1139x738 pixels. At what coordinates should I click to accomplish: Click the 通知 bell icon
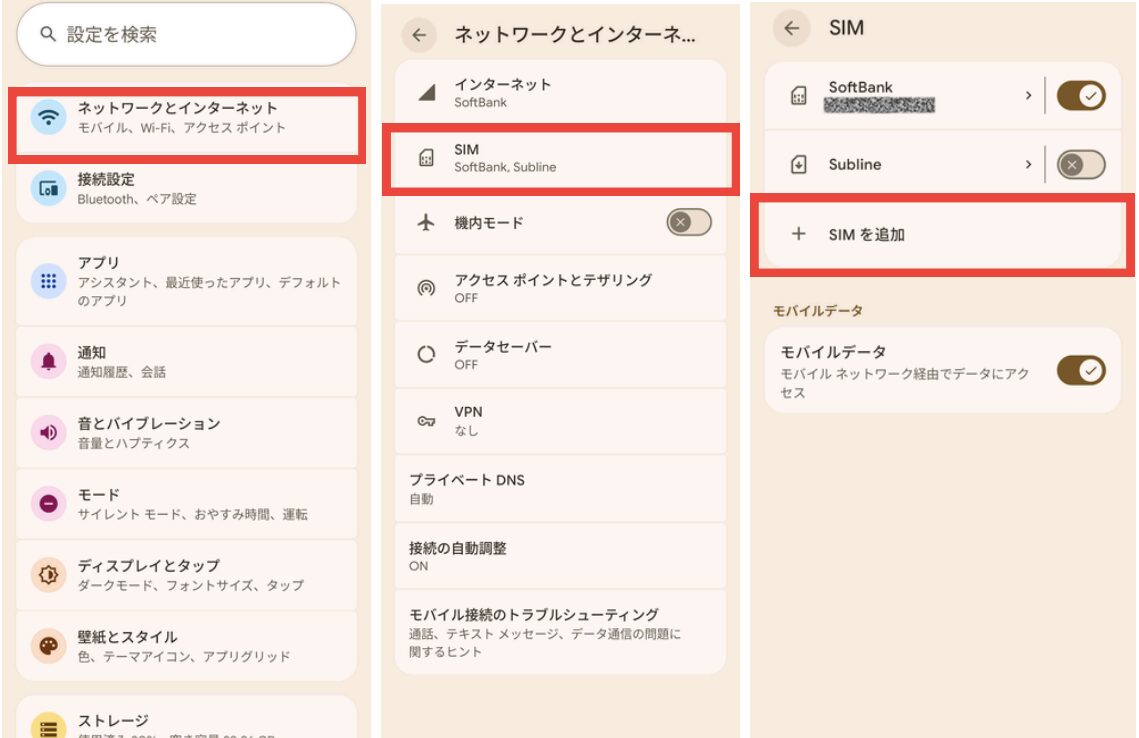(x=48, y=361)
